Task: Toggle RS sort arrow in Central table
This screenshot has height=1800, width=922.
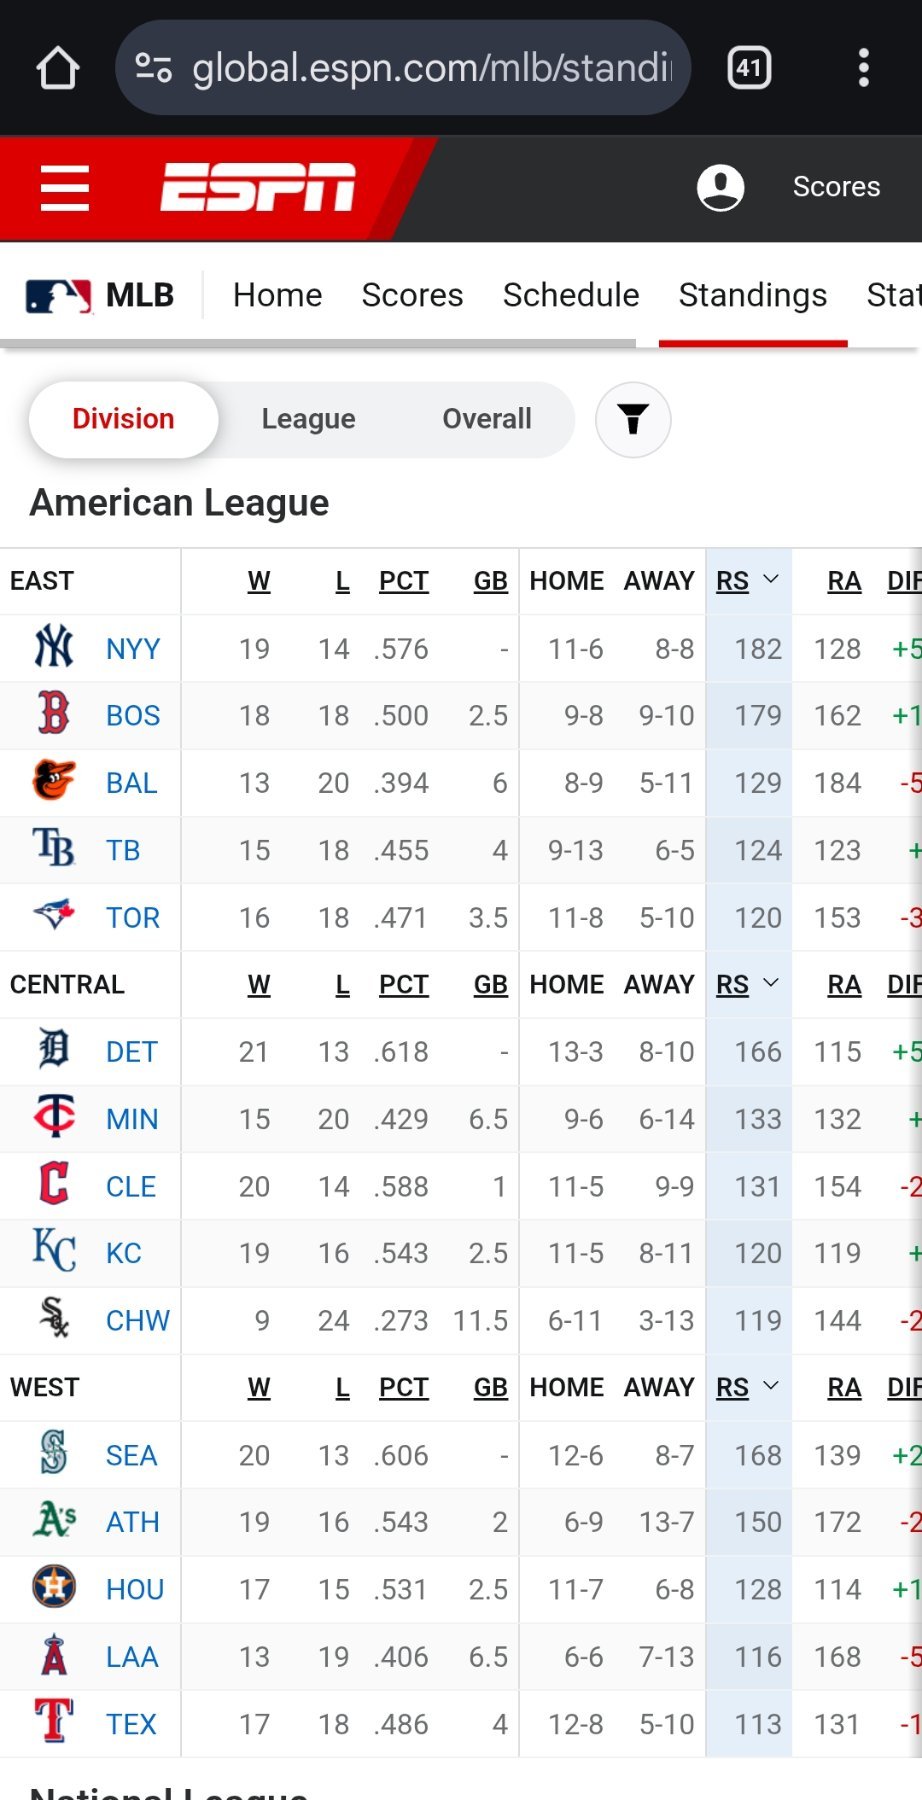Action: (771, 984)
